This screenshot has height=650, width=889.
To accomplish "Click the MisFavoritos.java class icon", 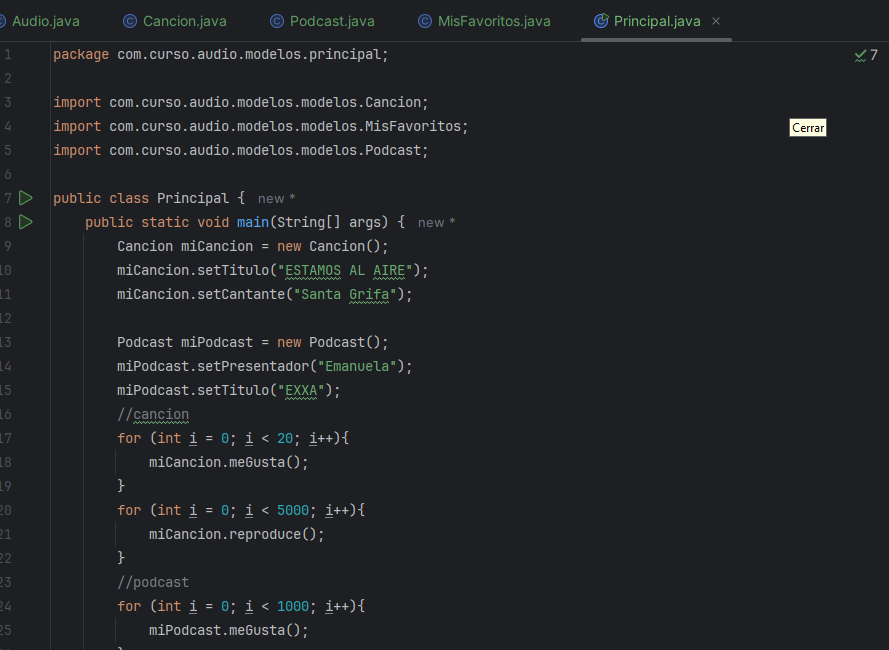I will pos(425,22).
